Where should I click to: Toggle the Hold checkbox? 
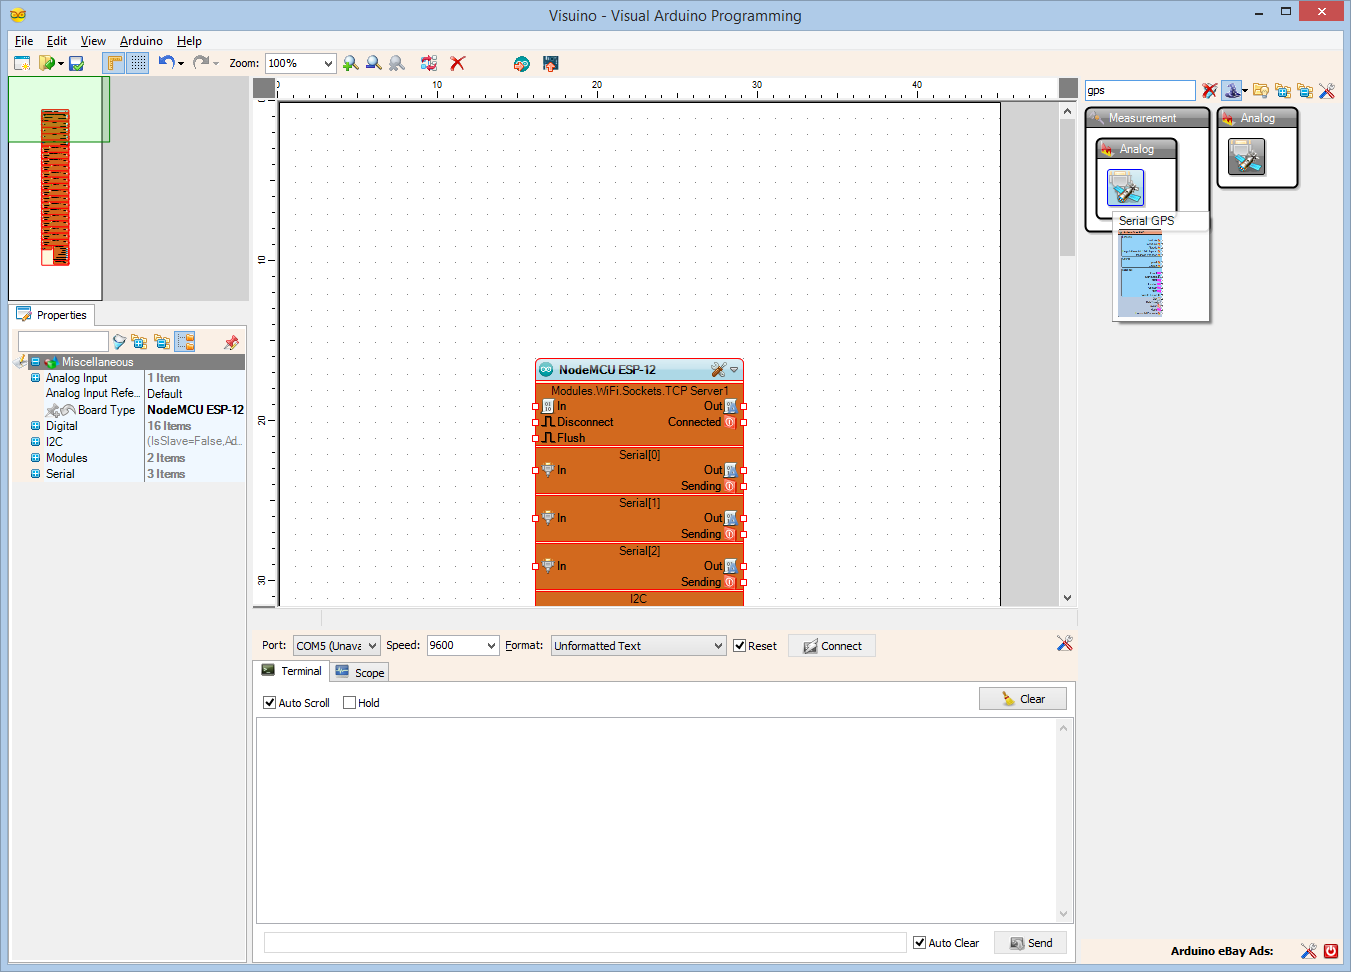[x=349, y=703]
